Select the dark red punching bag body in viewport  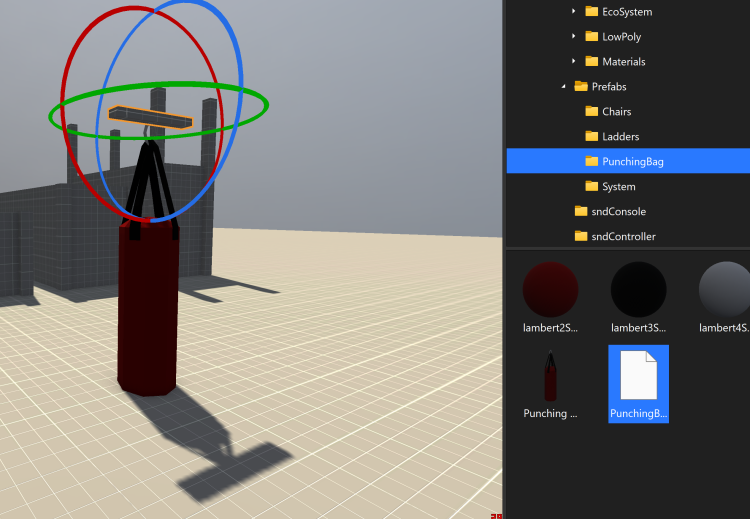[x=148, y=310]
